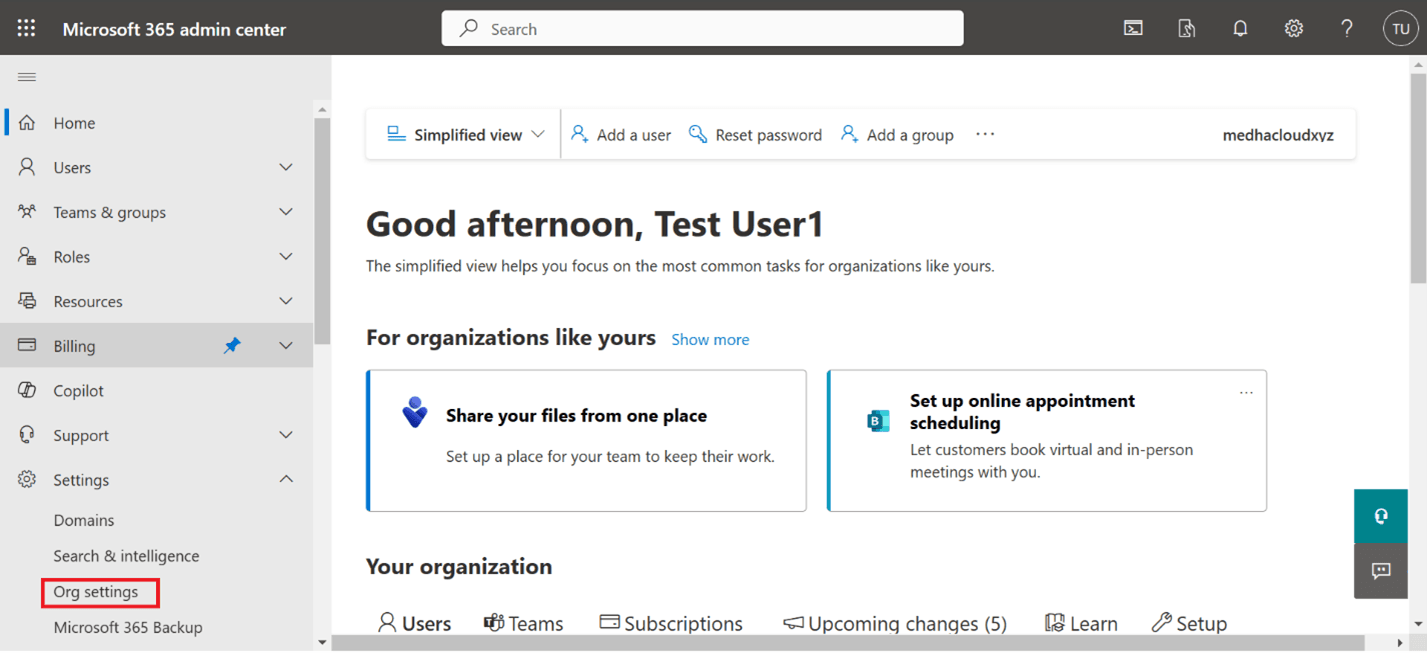Click the Search input field
This screenshot has height=653, width=1427.
click(702, 28)
